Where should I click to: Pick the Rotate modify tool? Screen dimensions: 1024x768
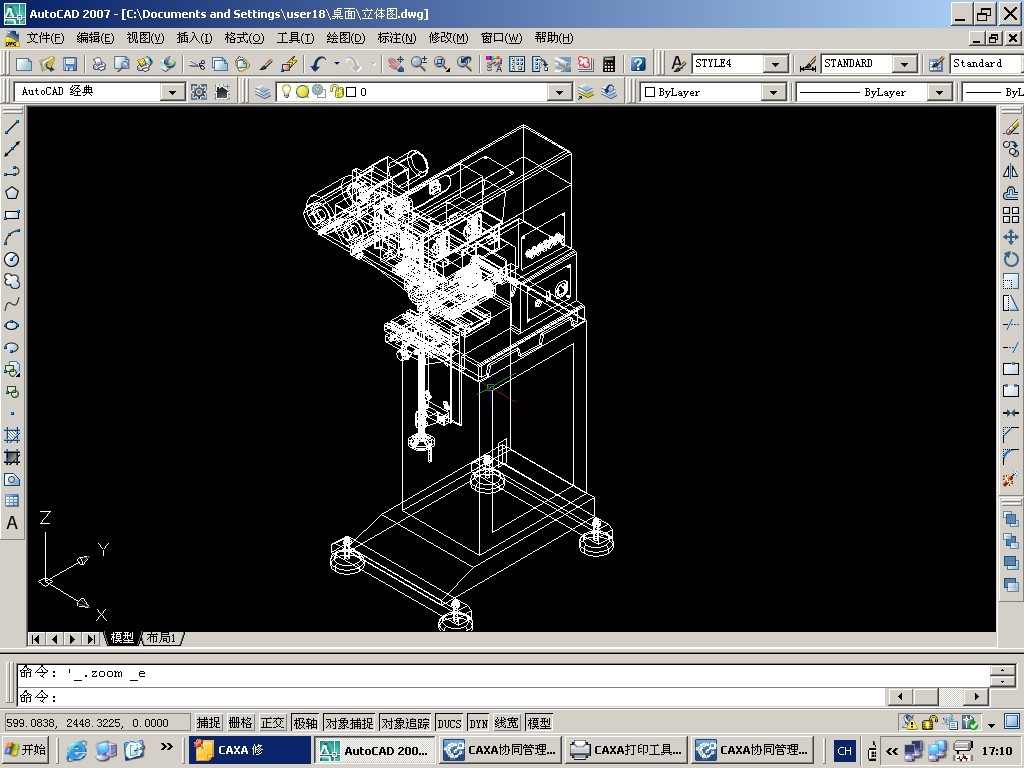pos(1010,259)
